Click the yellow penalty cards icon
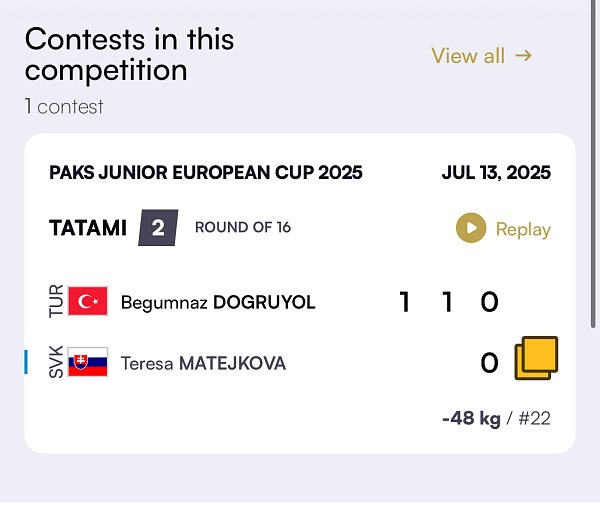 [536, 358]
